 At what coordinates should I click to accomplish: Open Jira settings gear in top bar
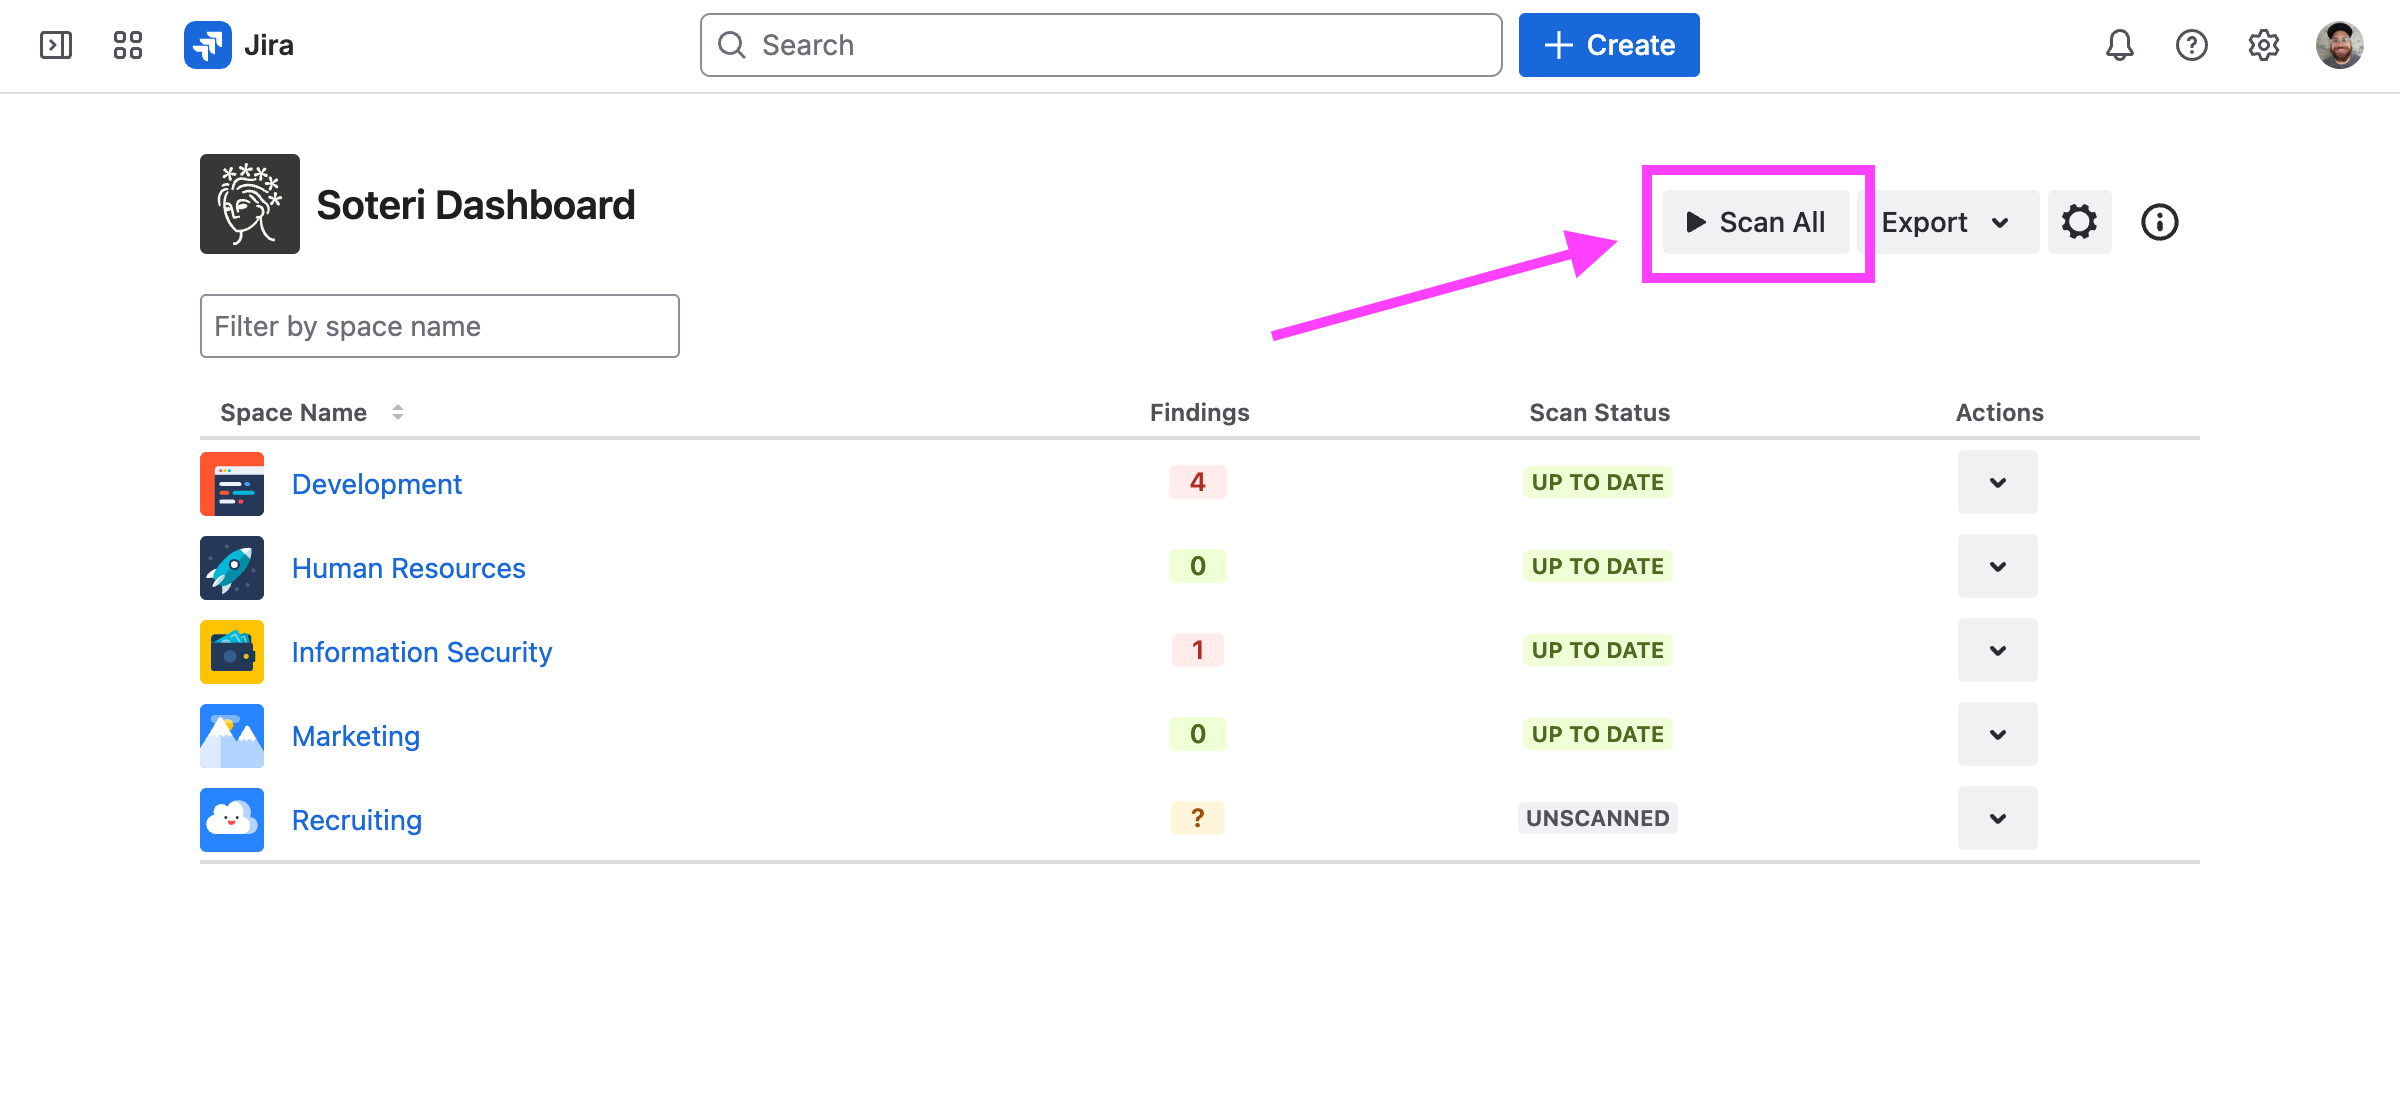(2263, 45)
